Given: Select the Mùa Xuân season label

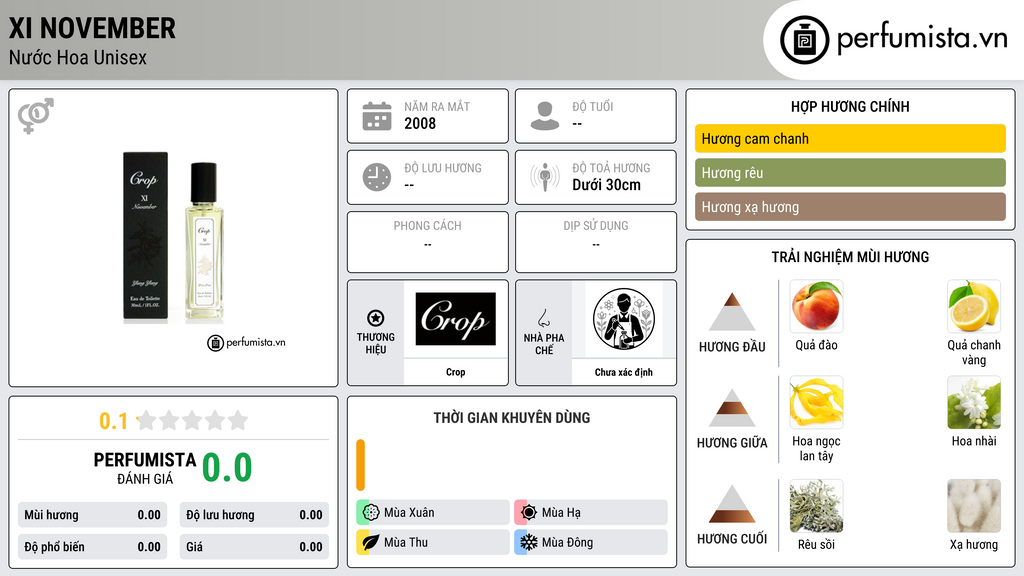Looking at the screenshot, I should pyautogui.click(x=409, y=513).
